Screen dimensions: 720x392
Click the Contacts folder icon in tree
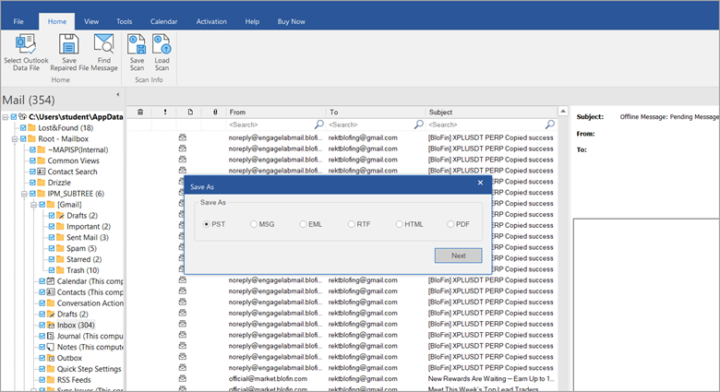[51, 292]
